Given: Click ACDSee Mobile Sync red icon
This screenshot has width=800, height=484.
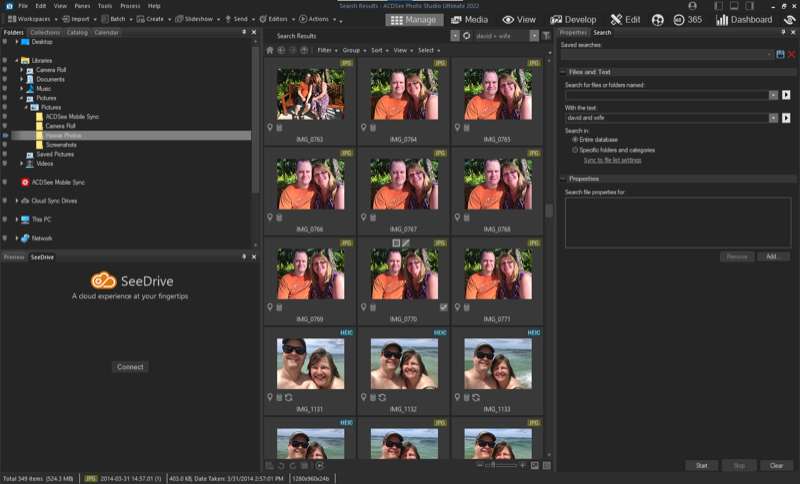Looking at the screenshot, I should [x=25, y=182].
